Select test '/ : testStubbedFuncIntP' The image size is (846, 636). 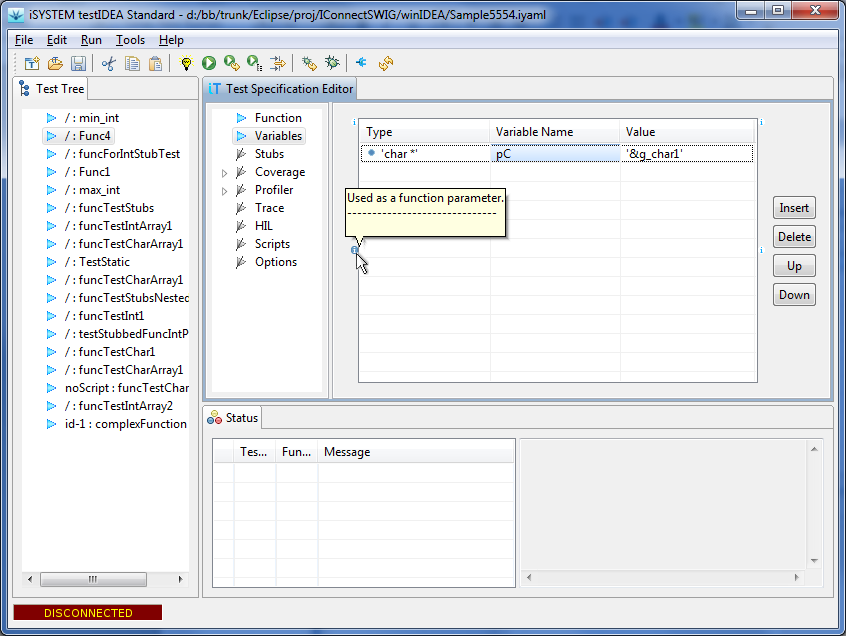127,334
